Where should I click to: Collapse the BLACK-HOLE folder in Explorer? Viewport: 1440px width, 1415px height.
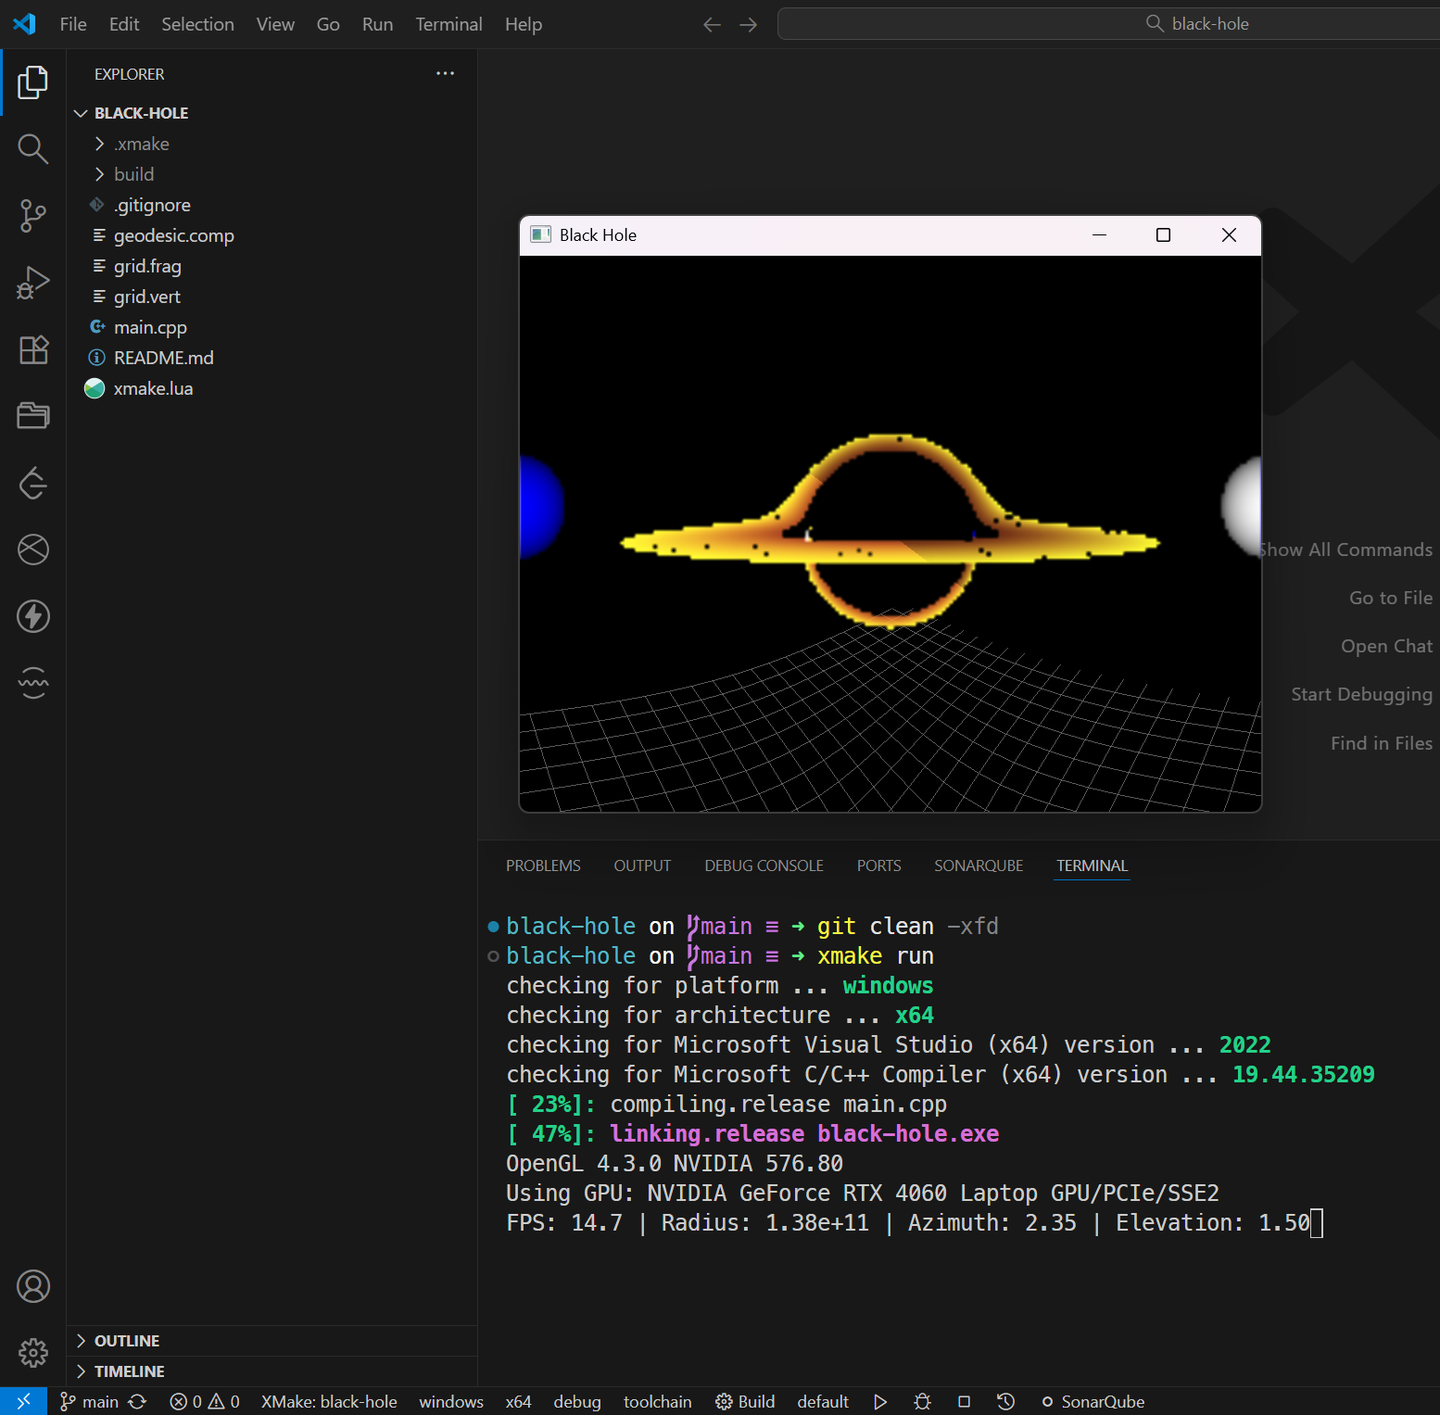point(81,112)
